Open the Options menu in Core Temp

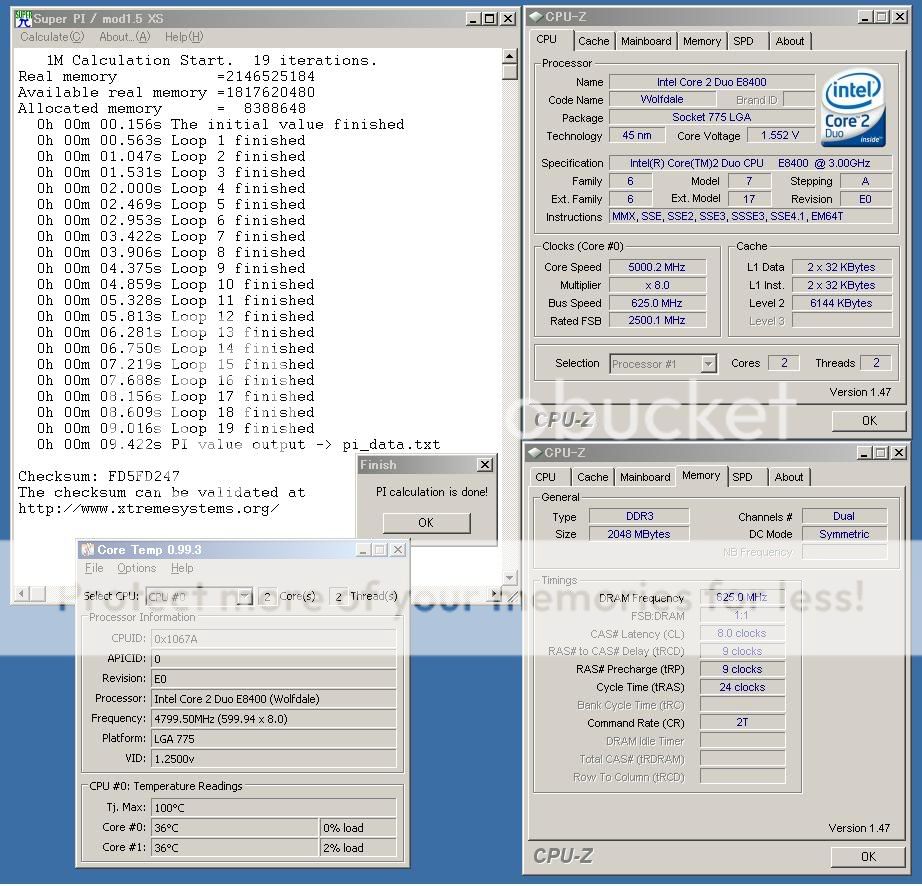(136, 568)
